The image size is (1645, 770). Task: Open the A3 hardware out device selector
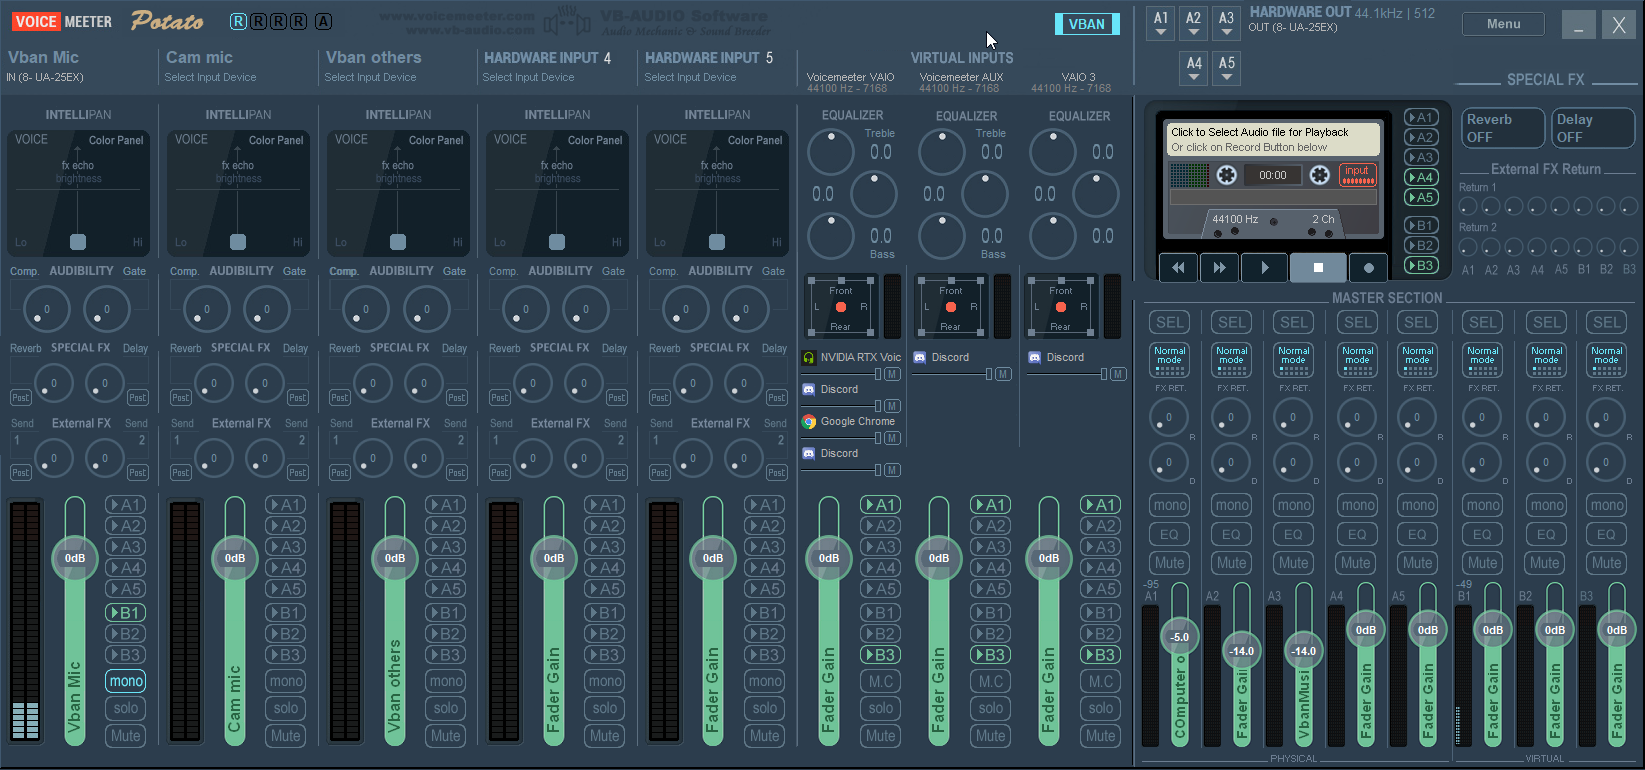coord(1226,23)
